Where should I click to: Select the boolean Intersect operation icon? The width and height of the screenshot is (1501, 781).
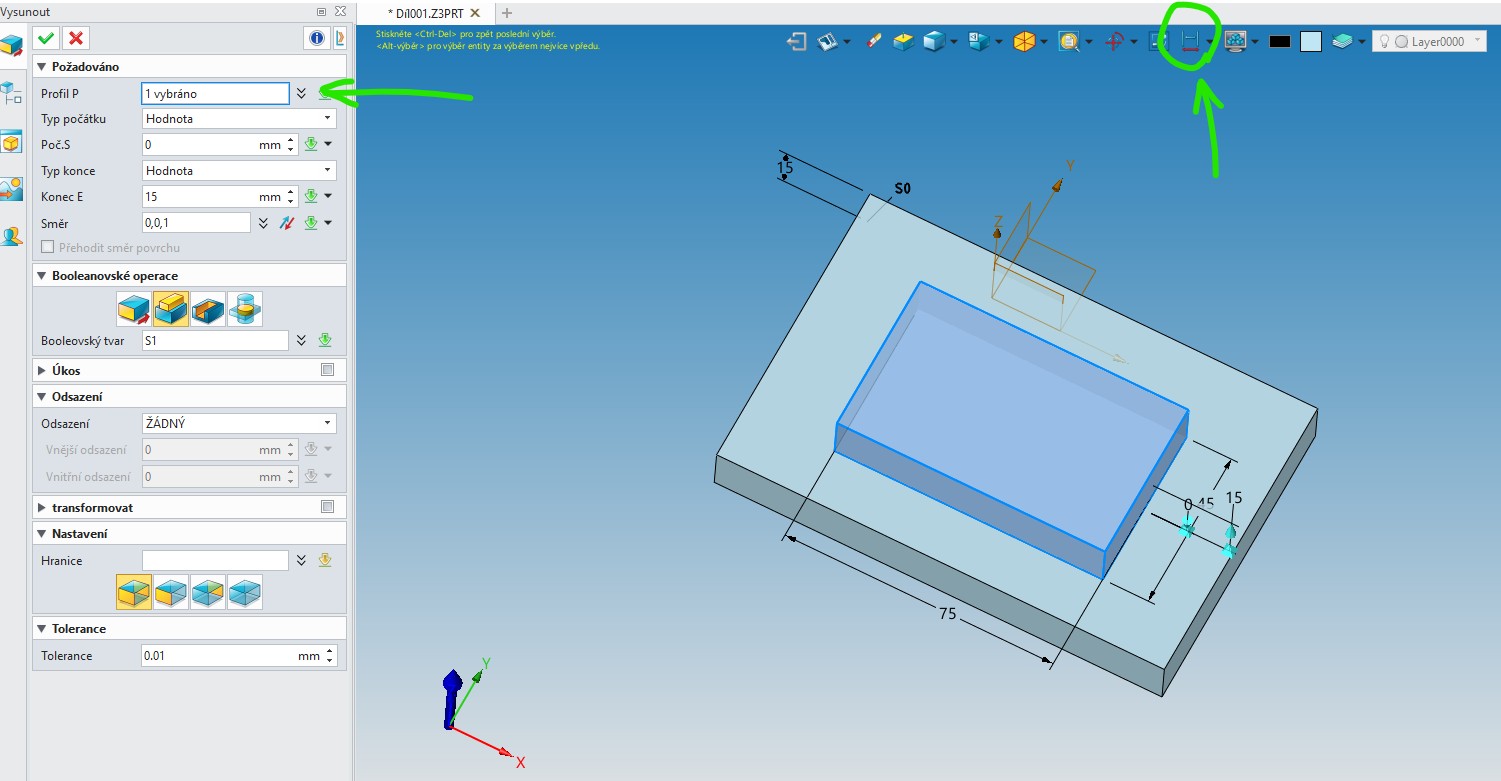point(245,309)
